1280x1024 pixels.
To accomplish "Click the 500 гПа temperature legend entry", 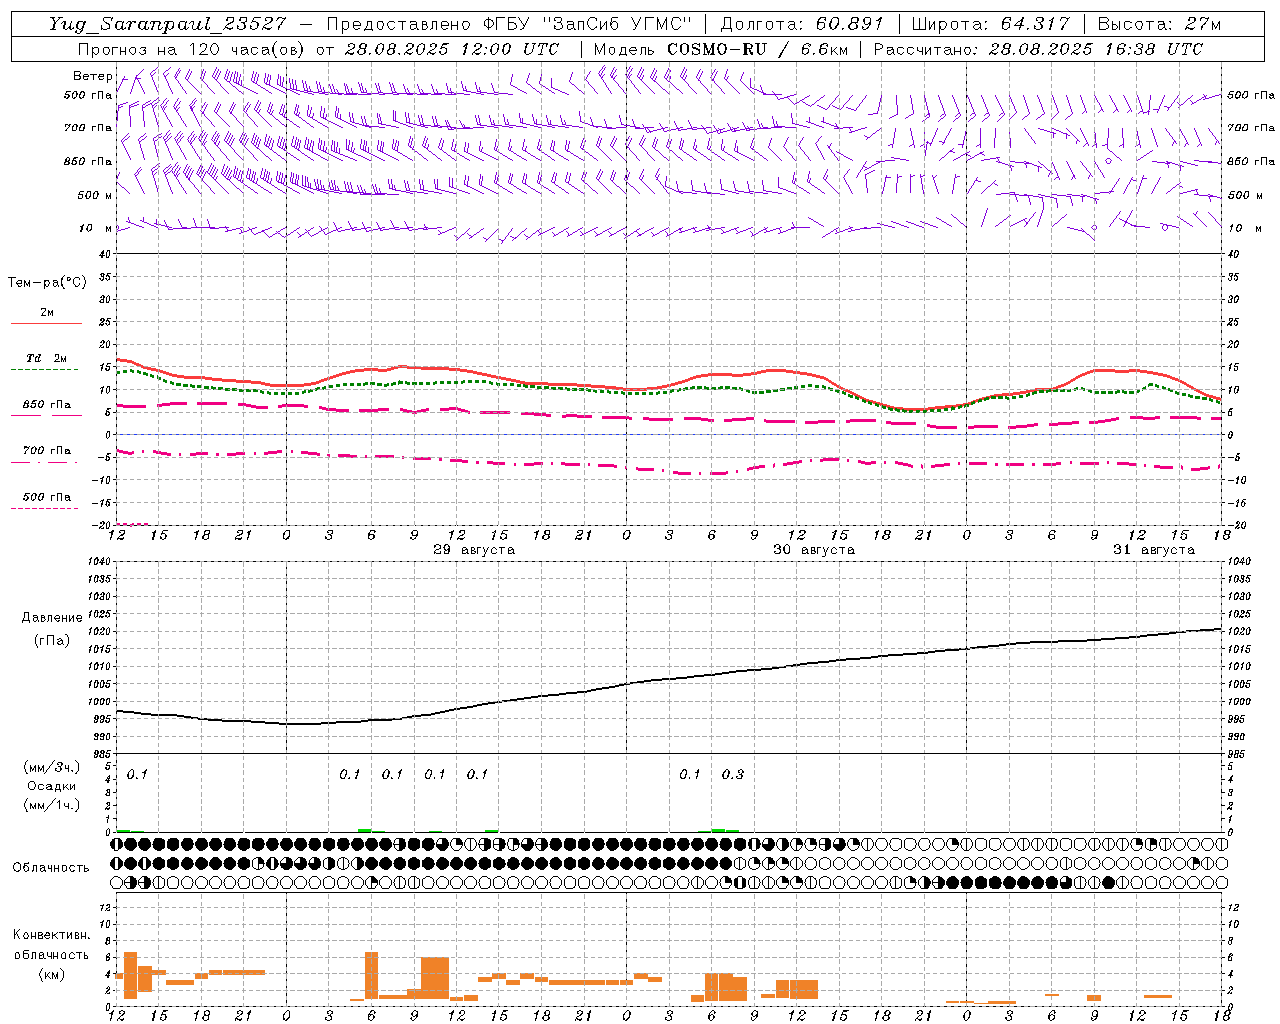I will tap(47, 496).
